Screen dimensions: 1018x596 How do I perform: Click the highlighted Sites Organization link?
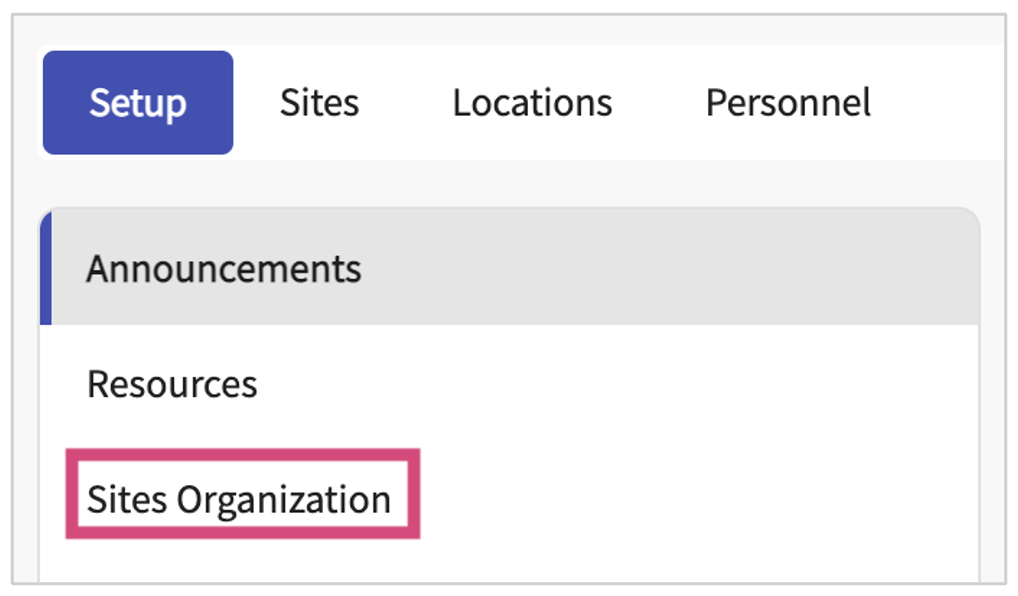pyautogui.click(x=239, y=499)
